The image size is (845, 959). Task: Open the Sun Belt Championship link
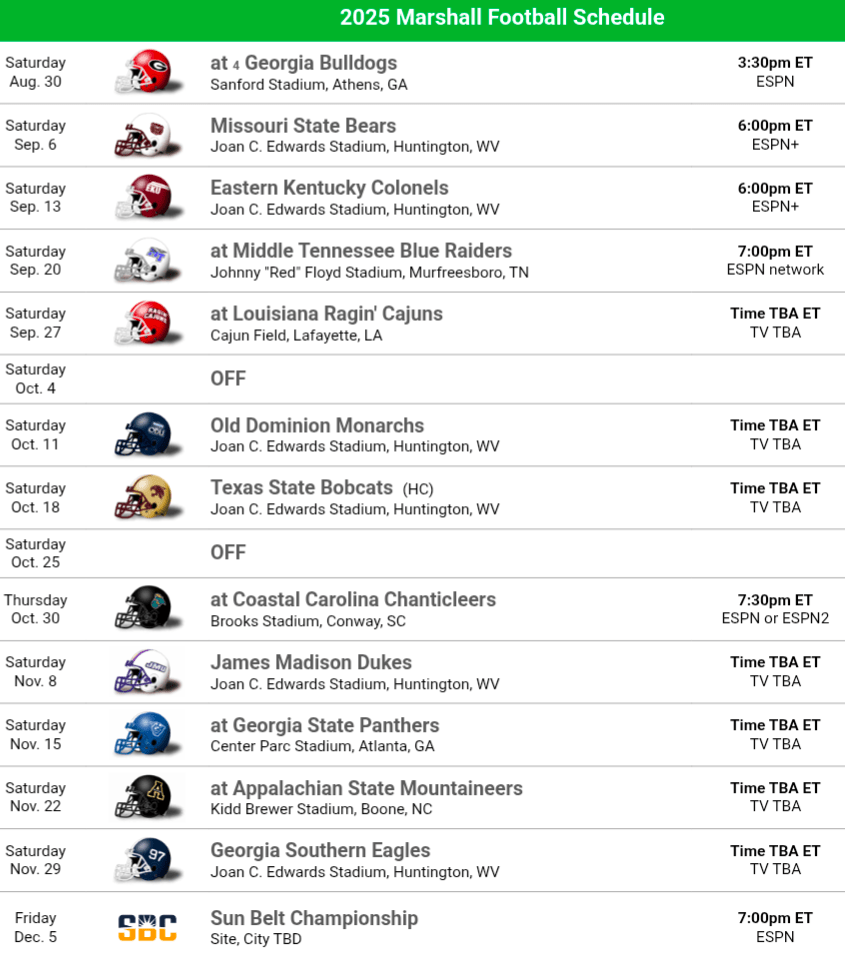314,918
